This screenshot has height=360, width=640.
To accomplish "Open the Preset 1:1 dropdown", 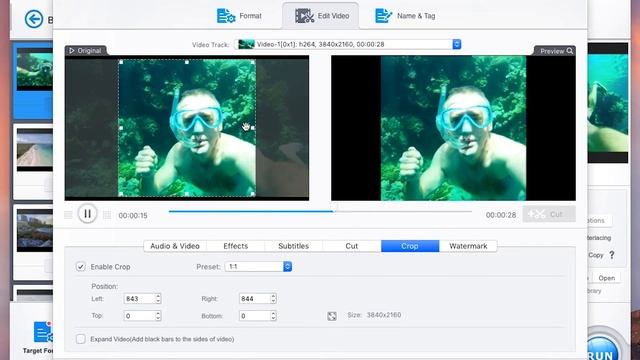I will coord(258,267).
